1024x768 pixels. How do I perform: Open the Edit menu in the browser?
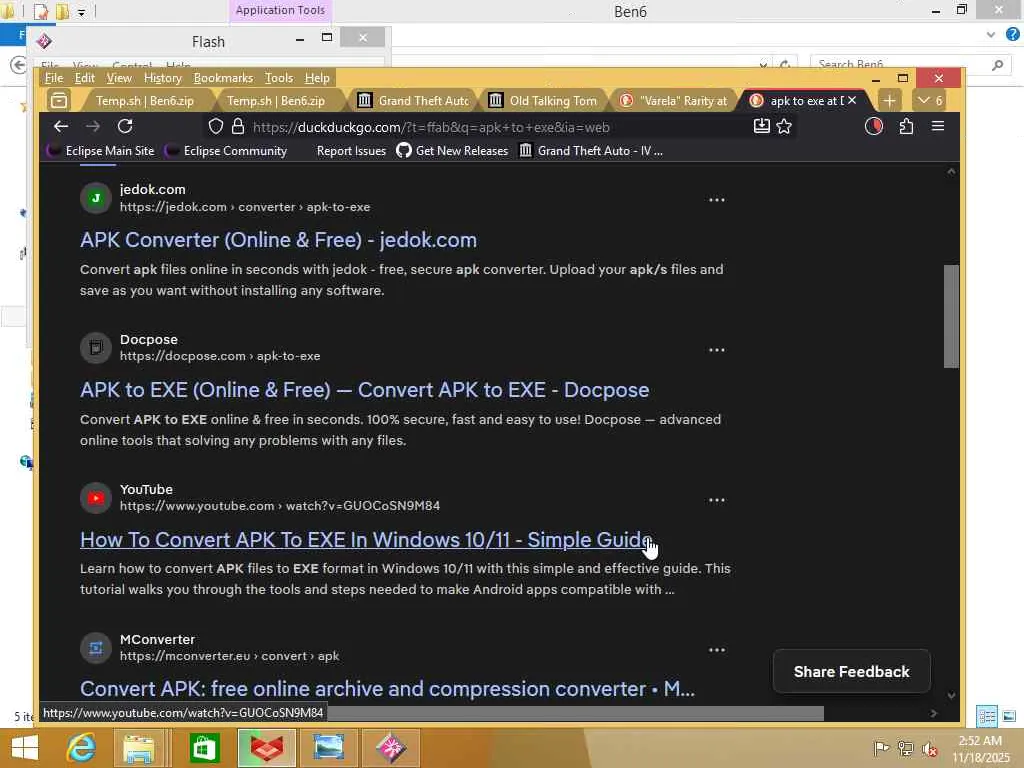point(85,78)
